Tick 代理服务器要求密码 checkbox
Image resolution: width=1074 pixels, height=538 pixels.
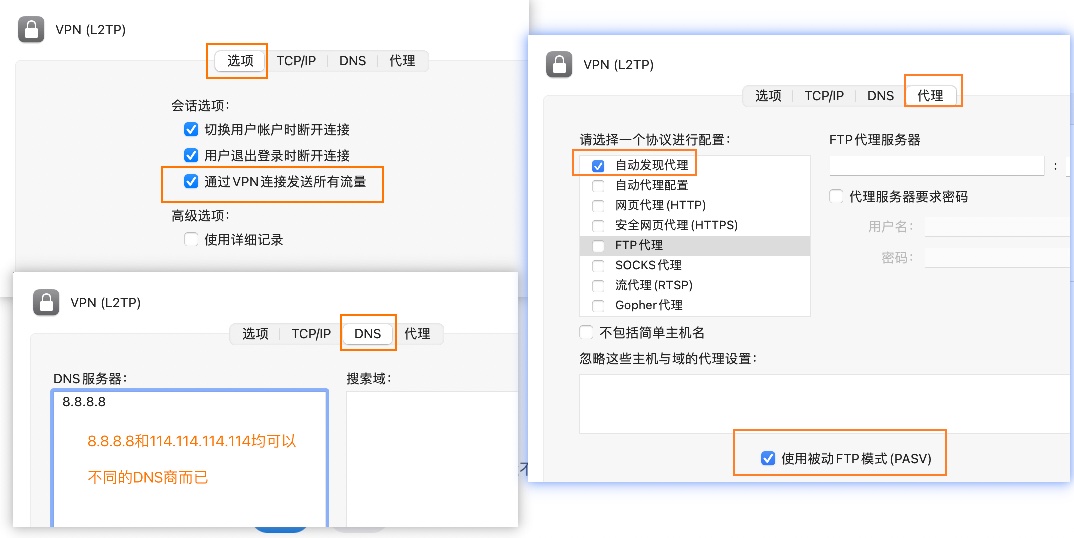(837, 197)
